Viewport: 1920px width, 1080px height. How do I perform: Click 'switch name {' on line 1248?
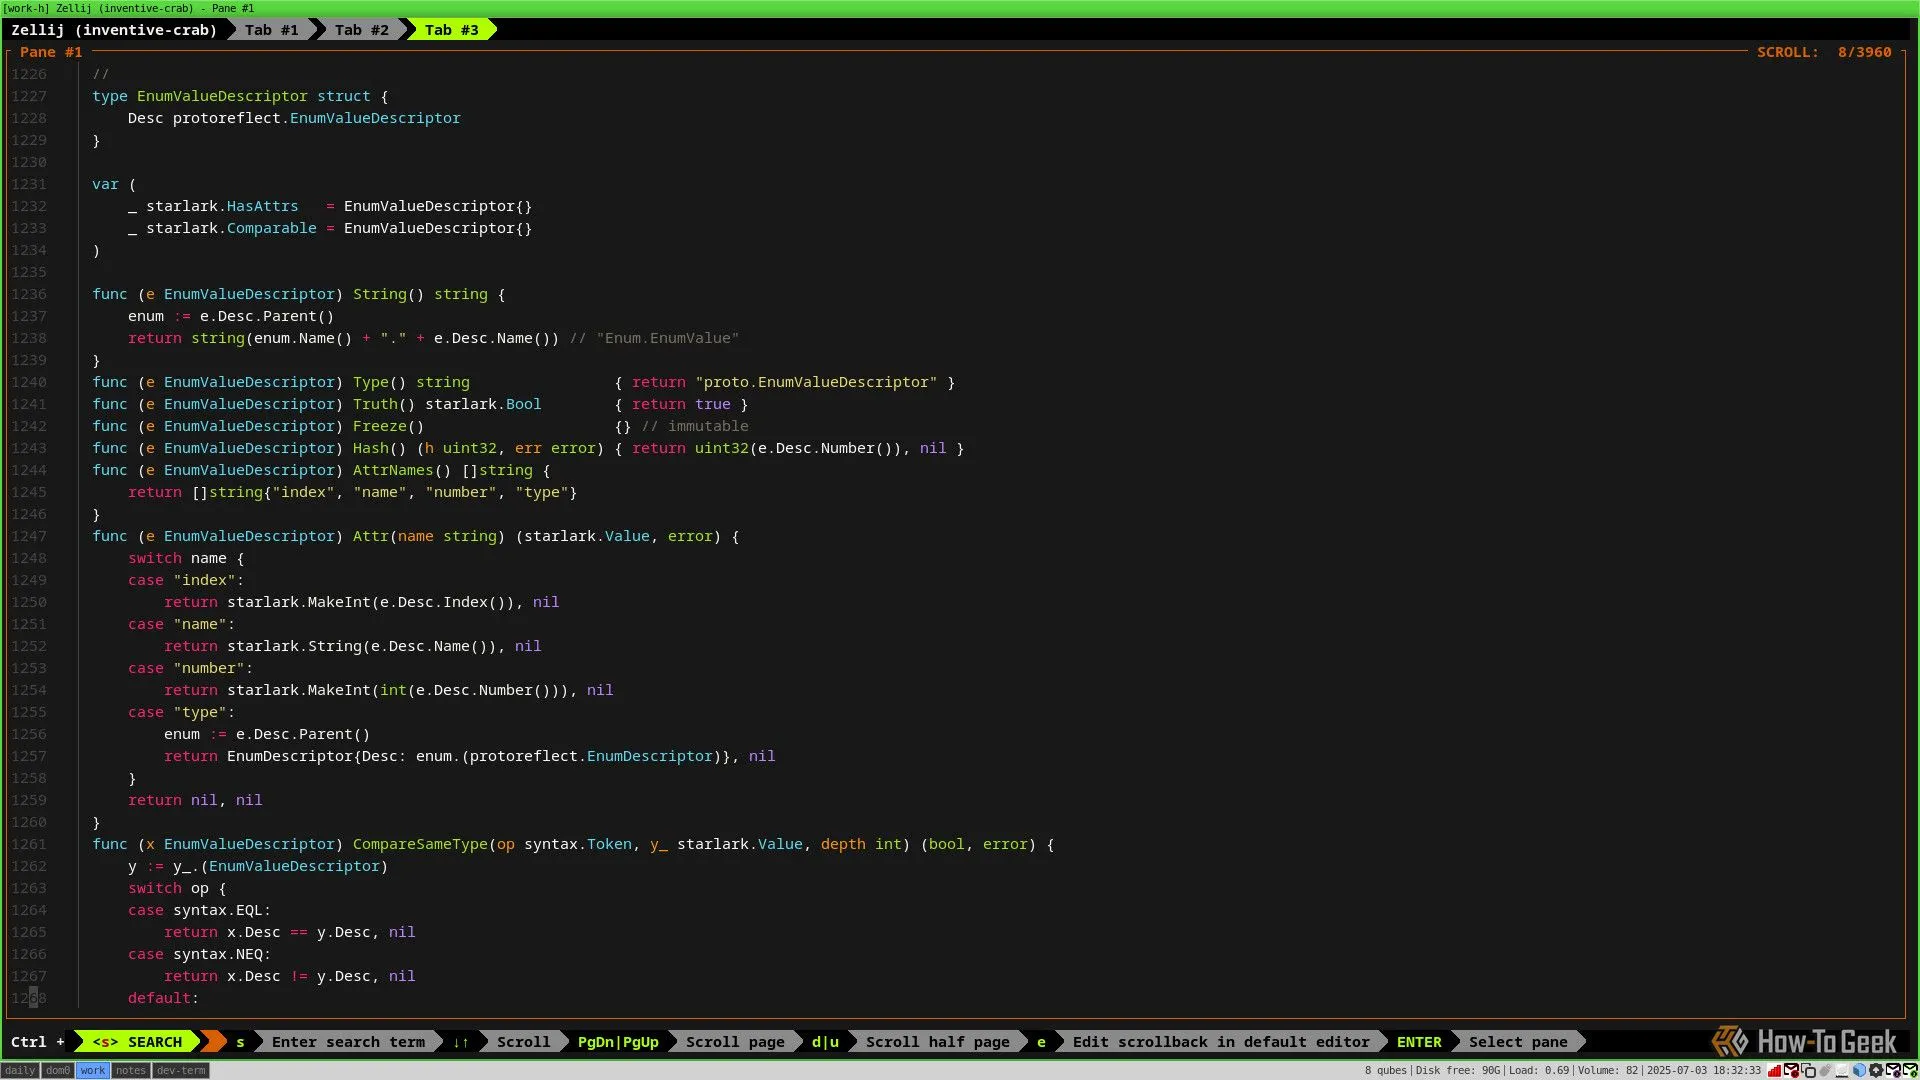point(186,558)
